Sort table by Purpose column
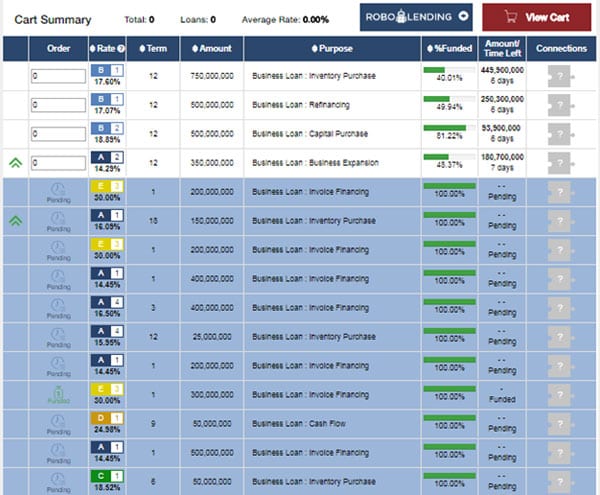Screen dimensions: 600x495 click(331, 49)
